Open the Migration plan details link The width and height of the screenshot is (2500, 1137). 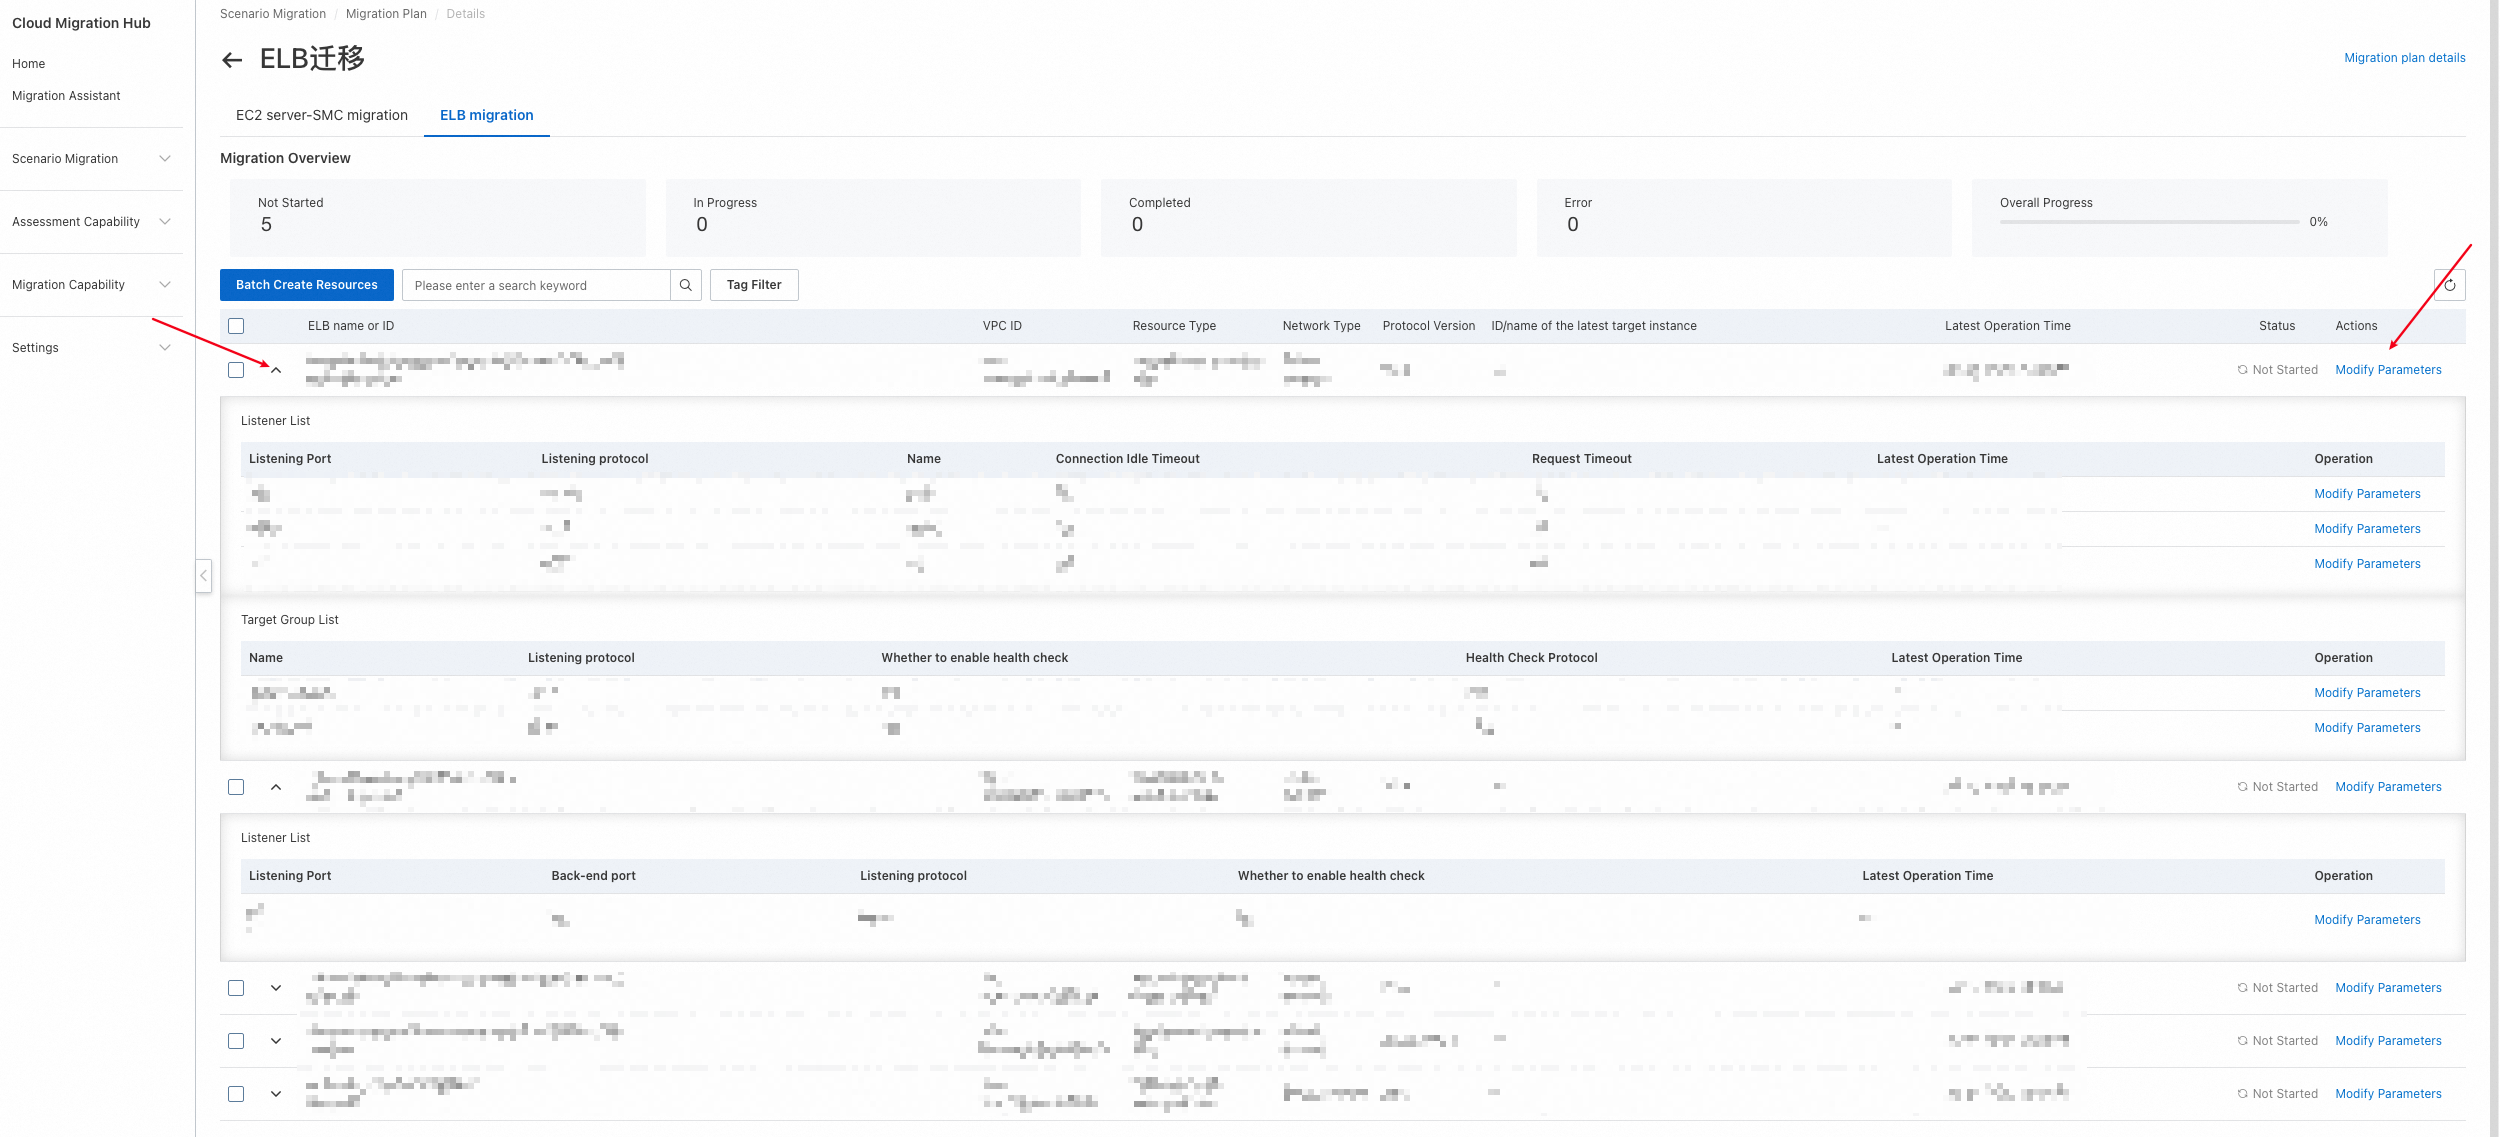[2404, 58]
